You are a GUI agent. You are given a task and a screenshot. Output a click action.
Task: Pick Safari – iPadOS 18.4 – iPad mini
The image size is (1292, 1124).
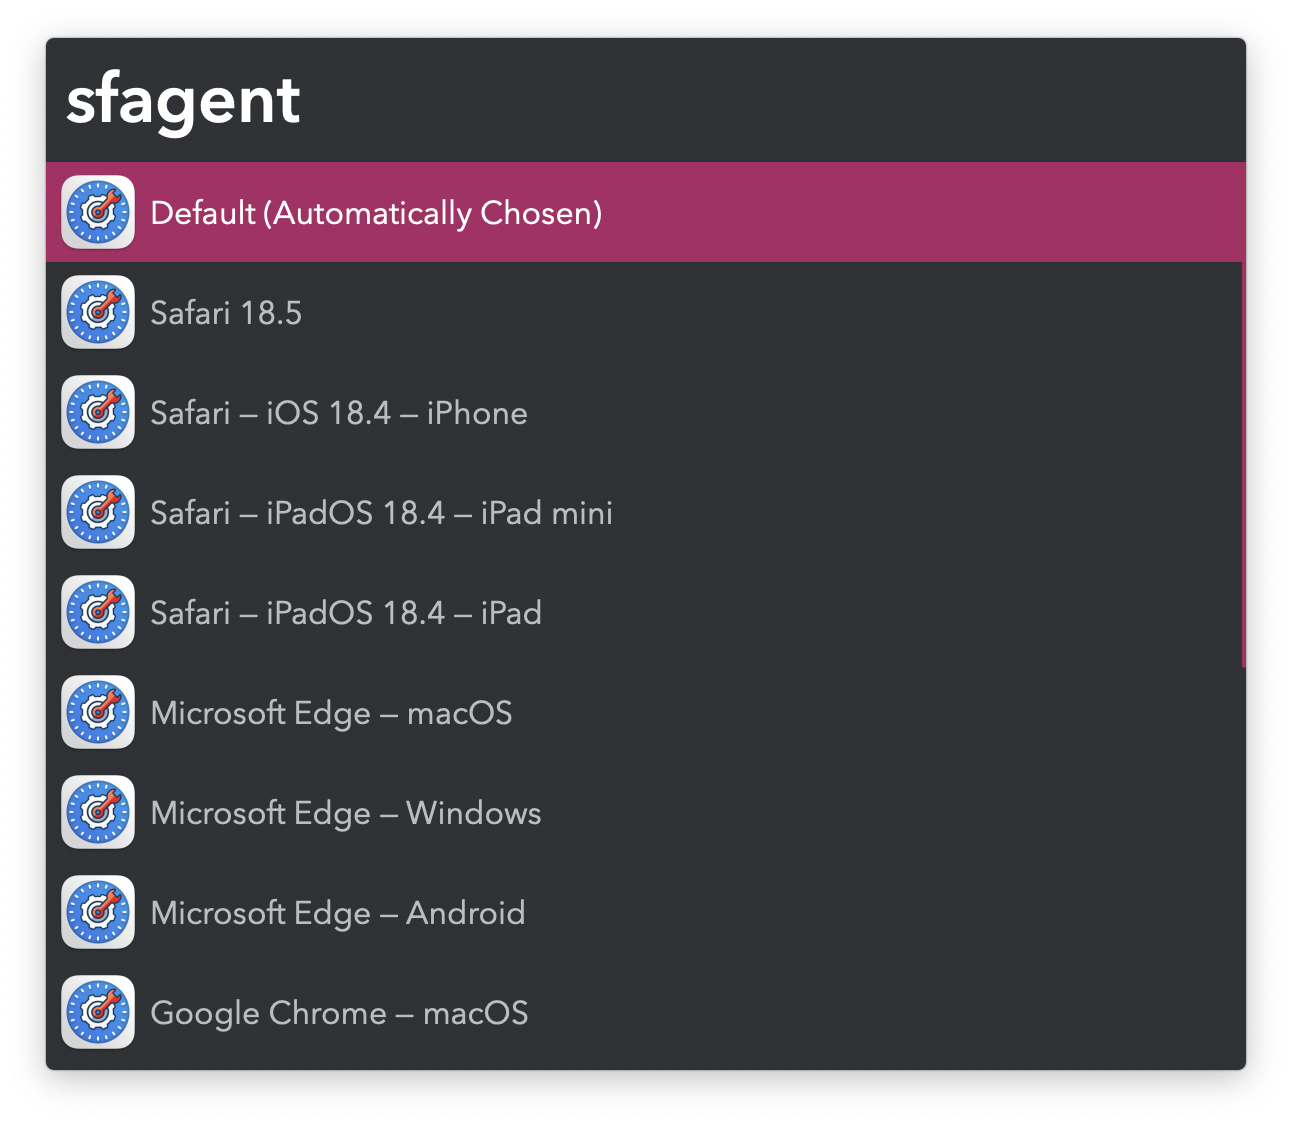point(381,513)
